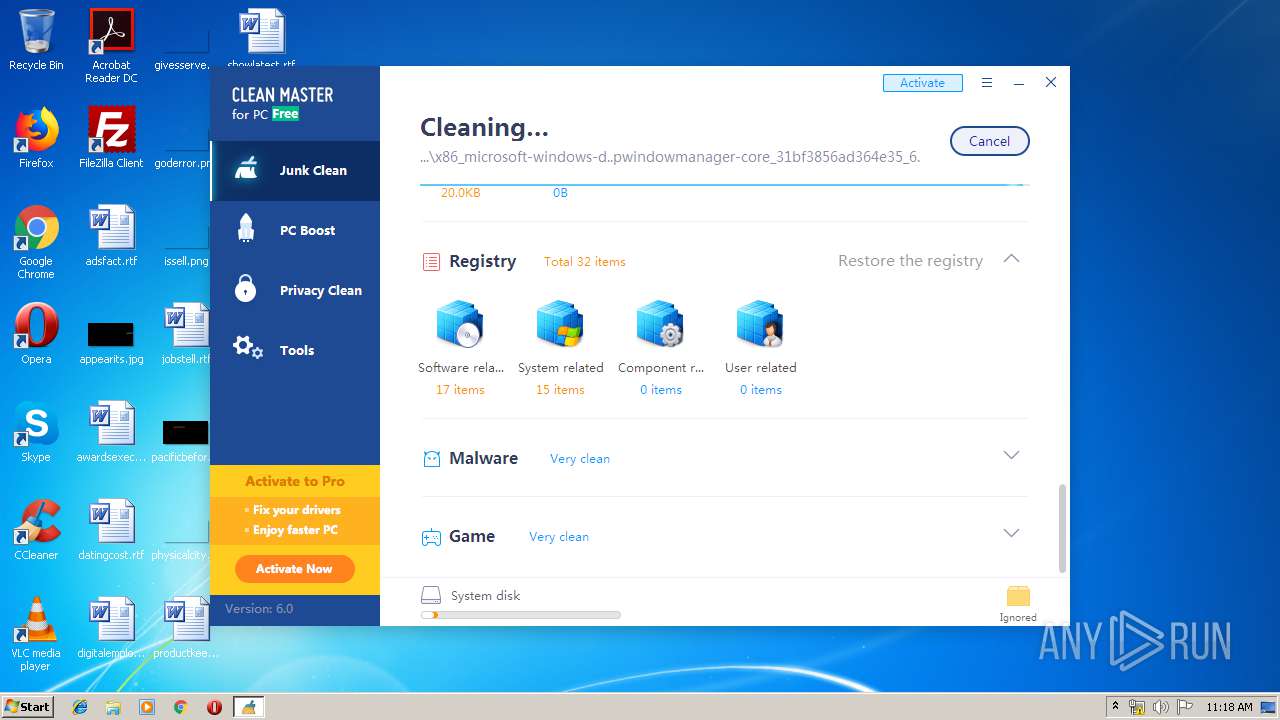
Task: Open Recycle Bin desktop icon
Action: click(x=36, y=40)
